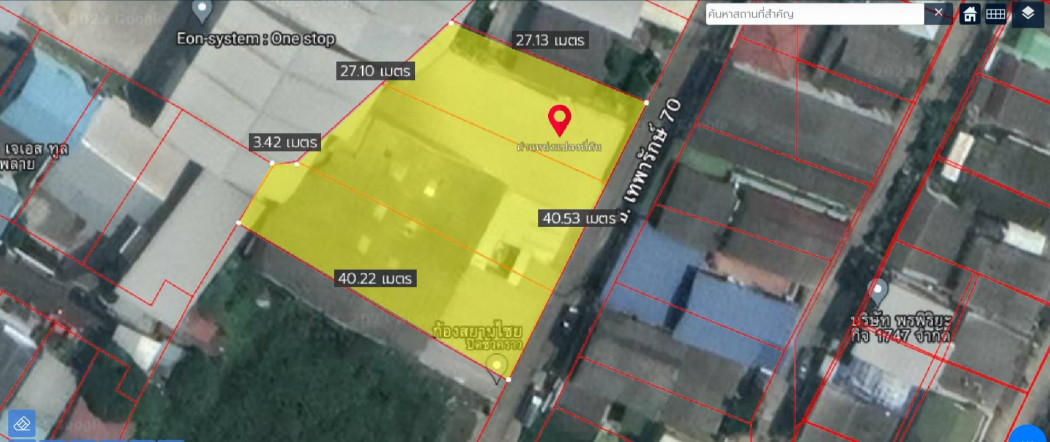Open the บริษัท พรพิริยะกิจ 1747 place pin

(x=877, y=292)
